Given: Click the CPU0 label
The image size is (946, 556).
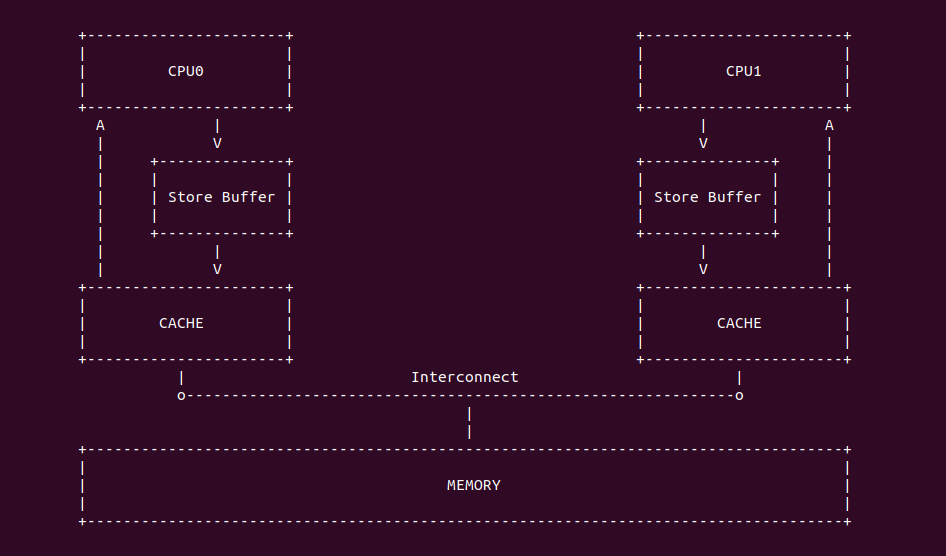Looking at the screenshot, I should [185, 71].
